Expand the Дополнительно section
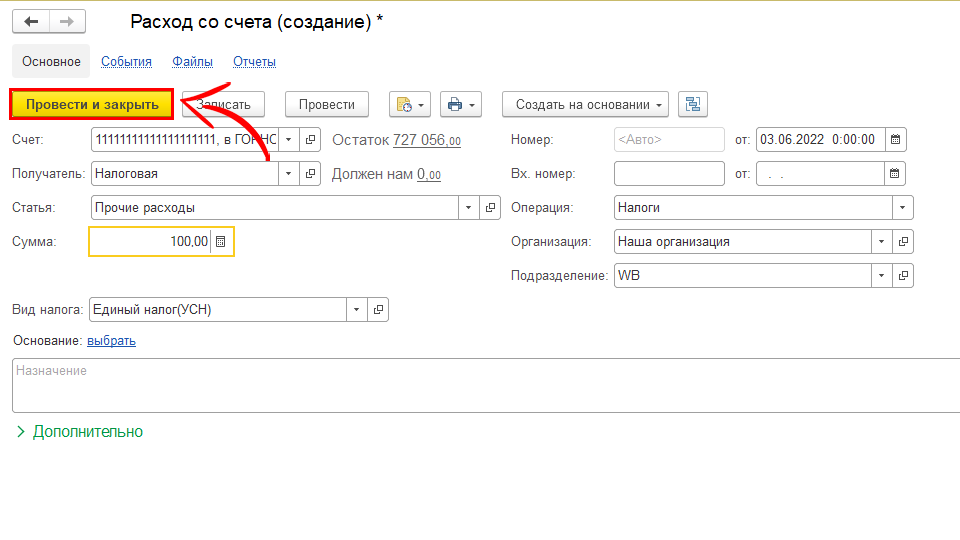Screen dimensions: 960x540 [x=80, y=432]
